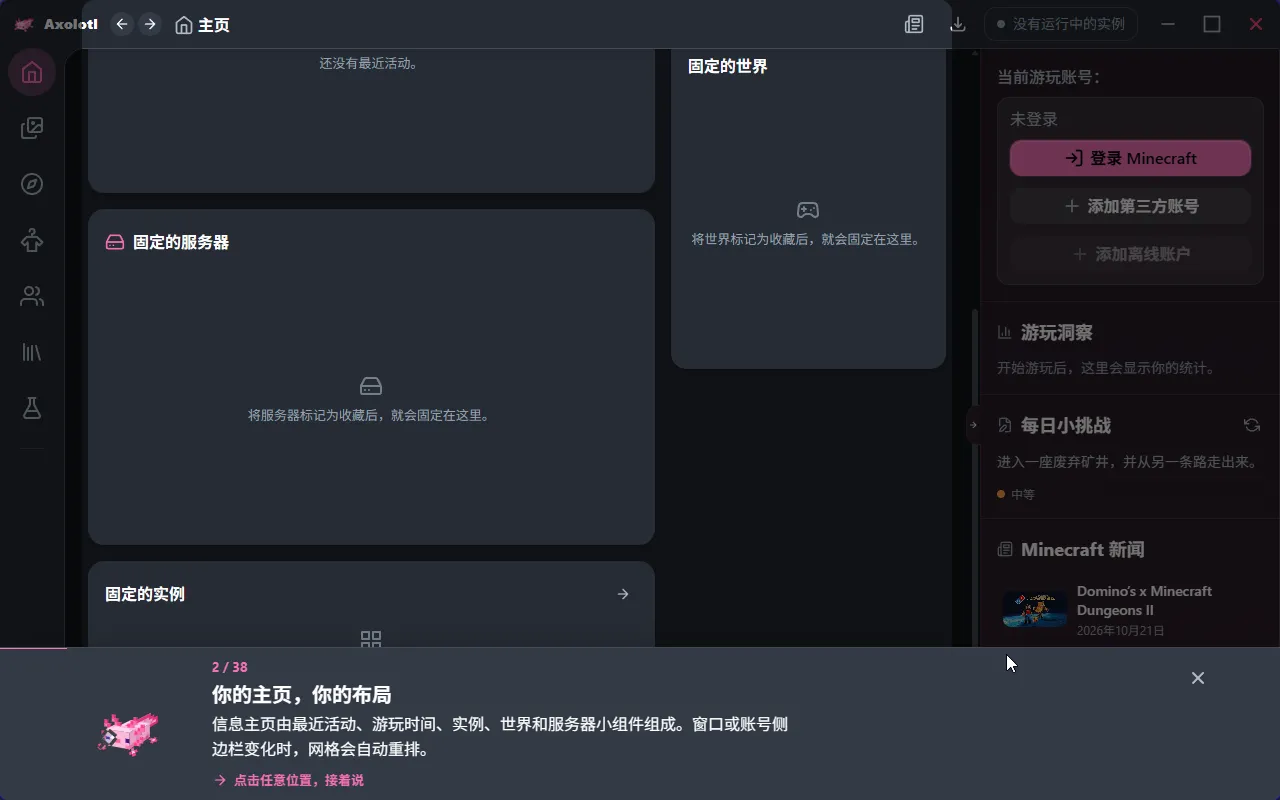The image size is (1280, 800).
Task: Open the Domino's x Minecraft Dungeons II headline
Action: click(1144, 601)
